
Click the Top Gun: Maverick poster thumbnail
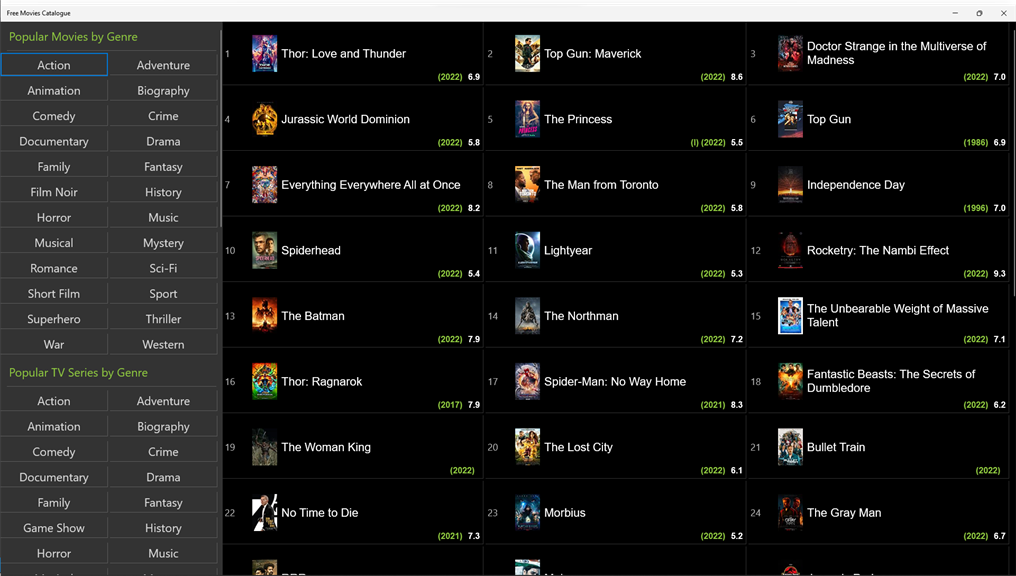(527, 54)
